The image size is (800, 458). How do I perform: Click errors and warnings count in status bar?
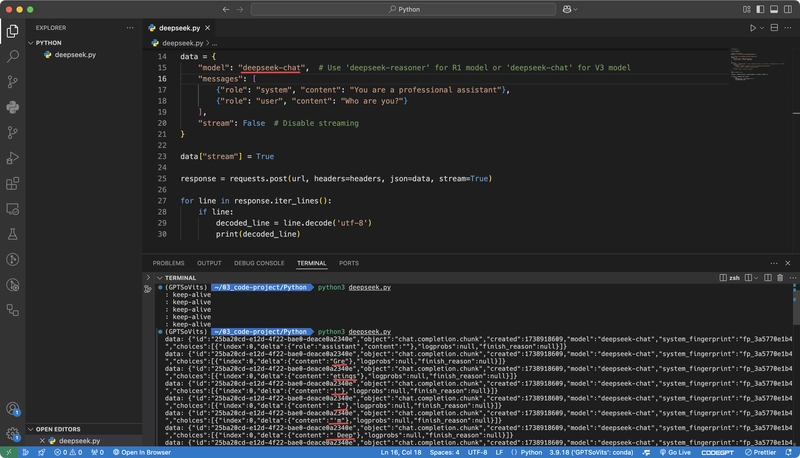[68, 452]
